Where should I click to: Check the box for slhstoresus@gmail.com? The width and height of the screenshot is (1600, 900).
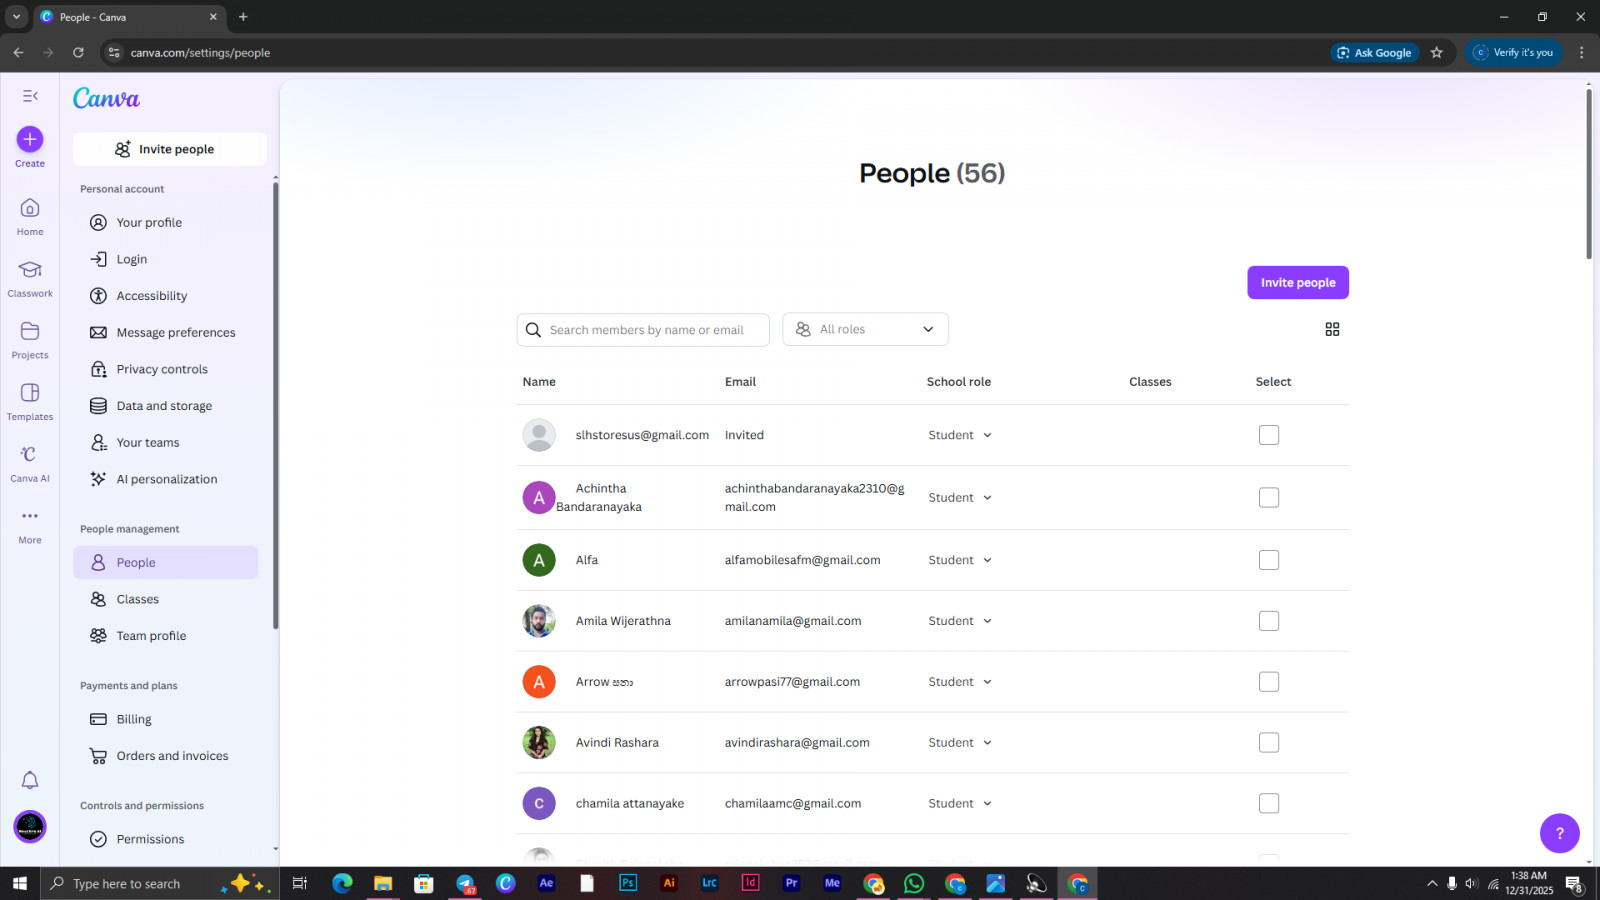tap(1269, 435)
